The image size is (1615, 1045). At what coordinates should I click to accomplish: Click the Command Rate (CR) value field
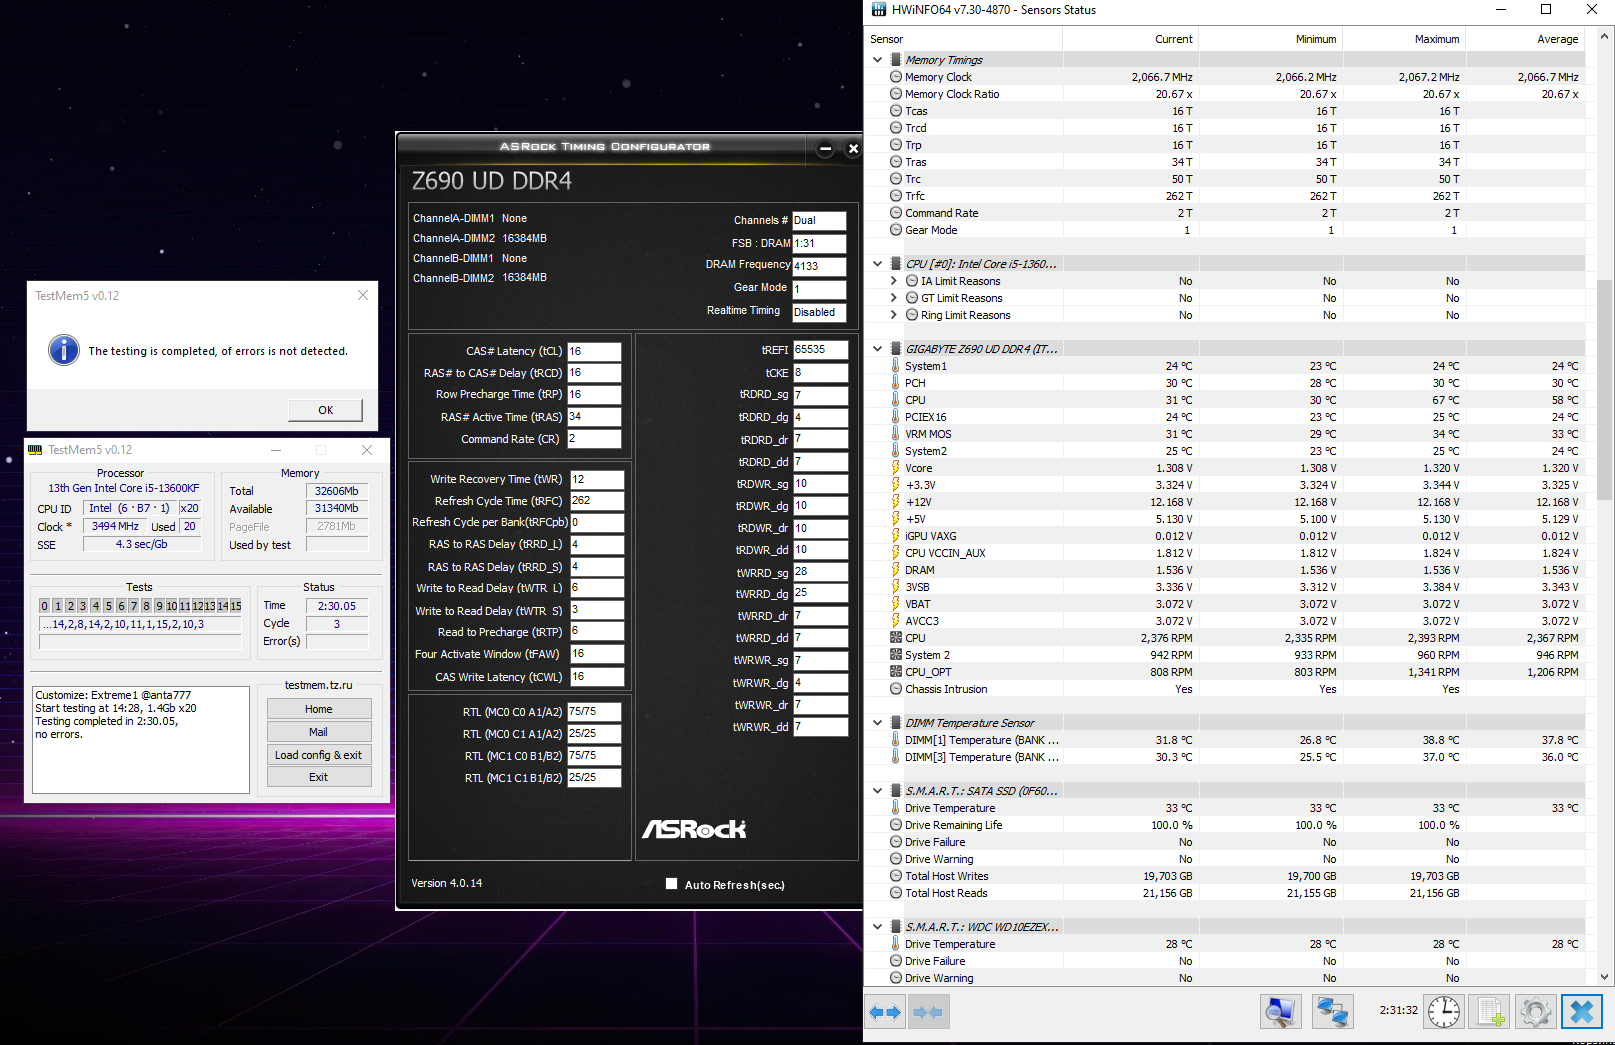pos(594,439)
